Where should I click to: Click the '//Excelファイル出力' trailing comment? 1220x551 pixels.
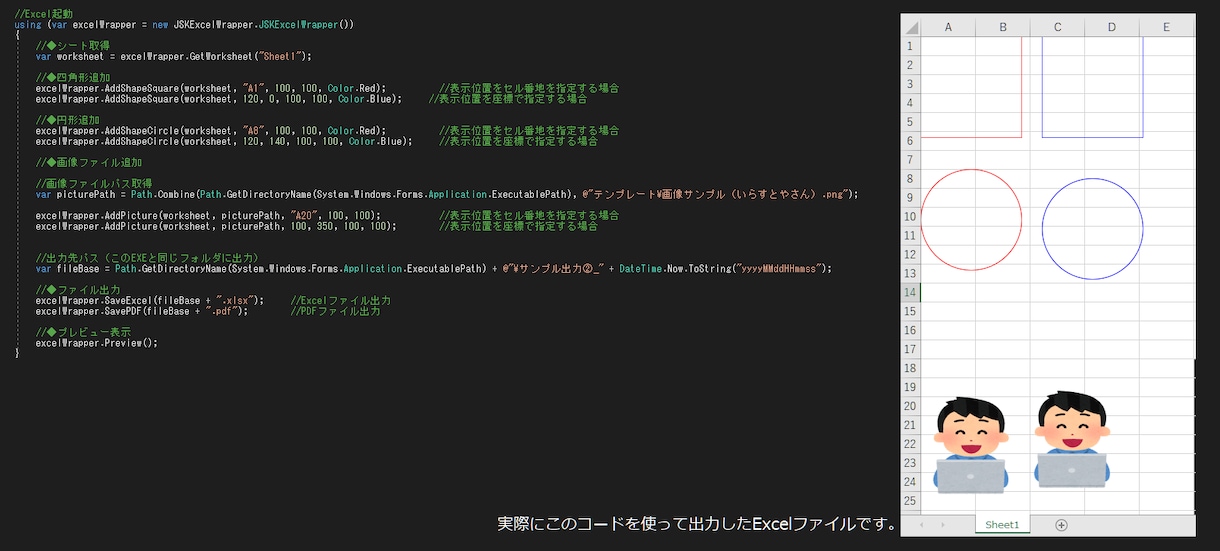pos(341,300)
